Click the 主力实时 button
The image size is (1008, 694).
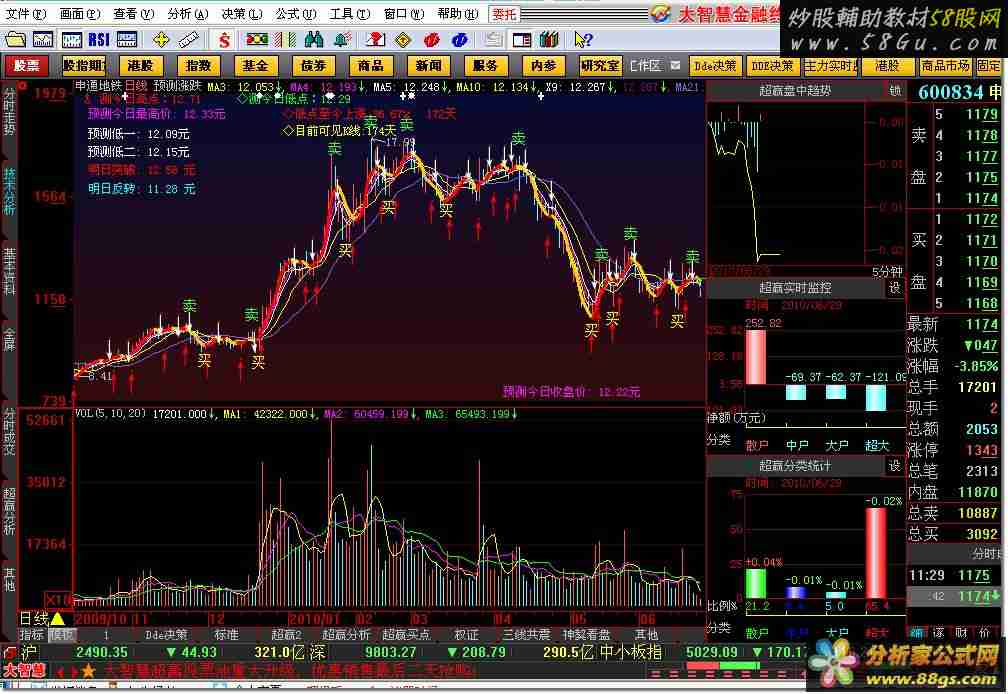coord(830,66)
